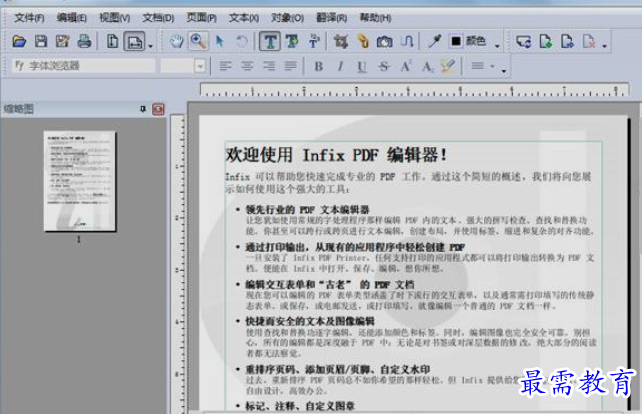Open the 翻译(R) menu
Screen dimensions: 642x414
pos(332,18)
